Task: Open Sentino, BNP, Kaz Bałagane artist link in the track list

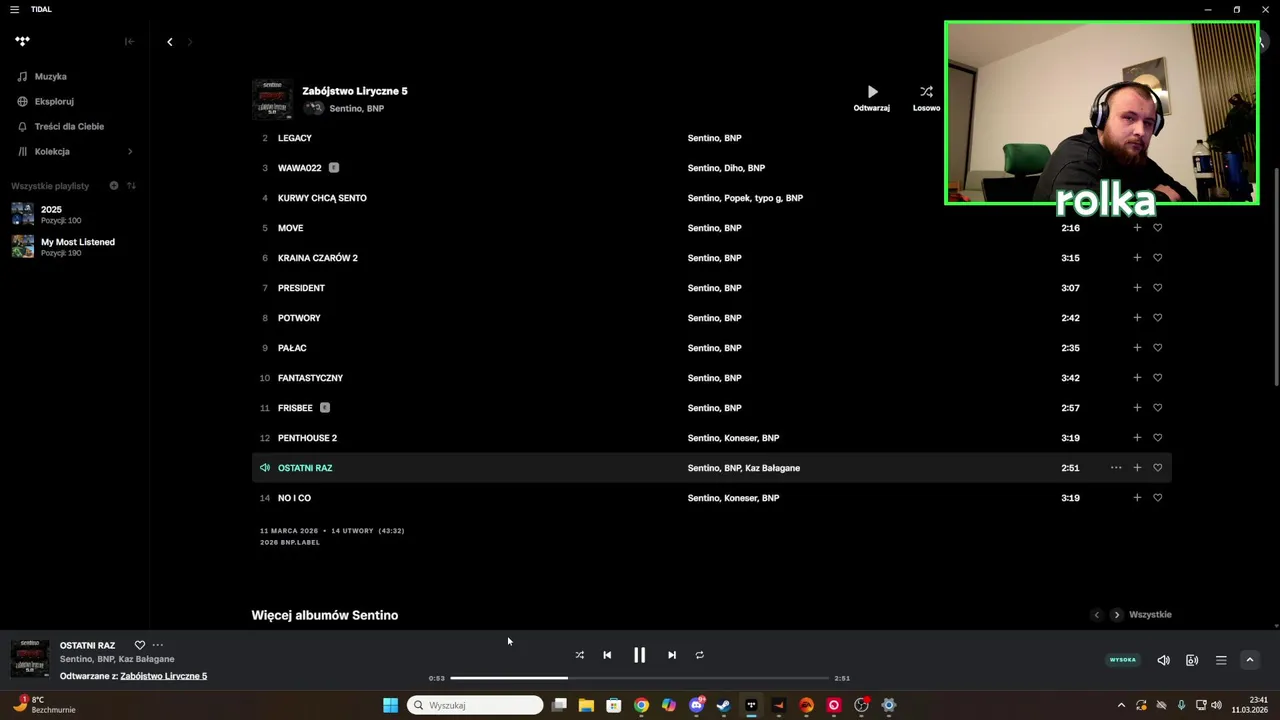Action: 744,468
